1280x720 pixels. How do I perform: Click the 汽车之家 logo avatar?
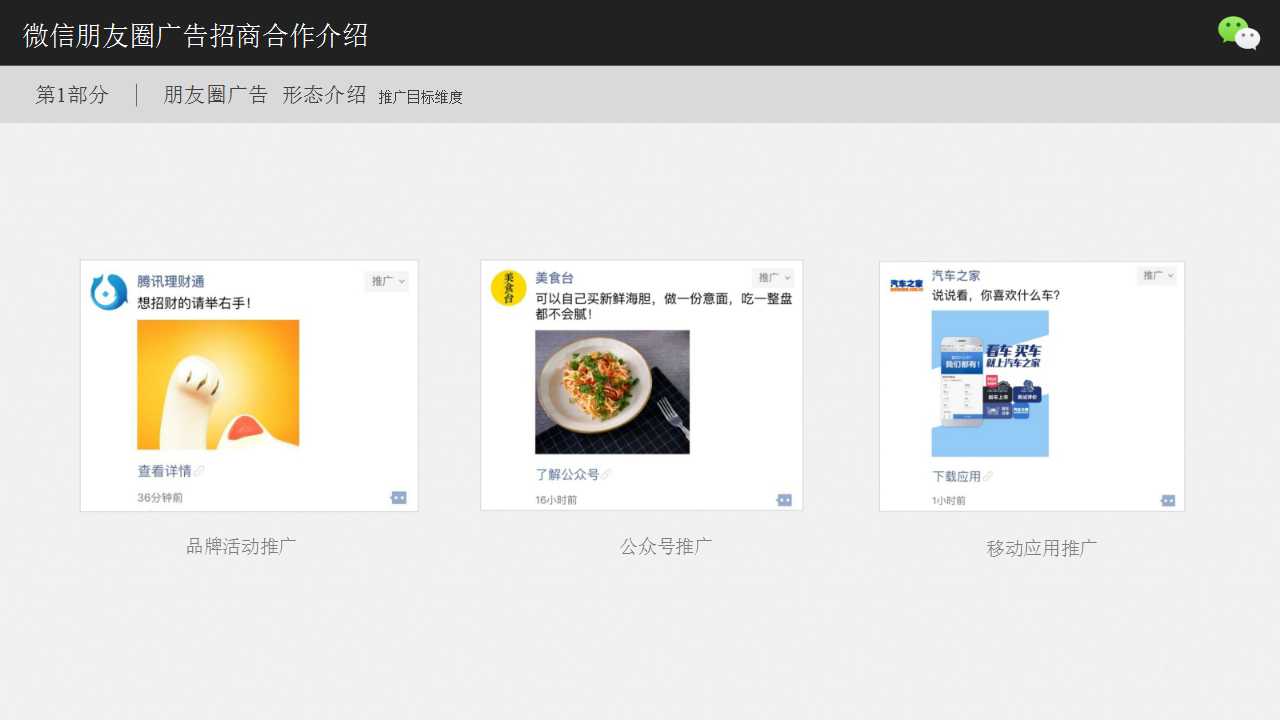pyautogui.click(x=906, y=286)
